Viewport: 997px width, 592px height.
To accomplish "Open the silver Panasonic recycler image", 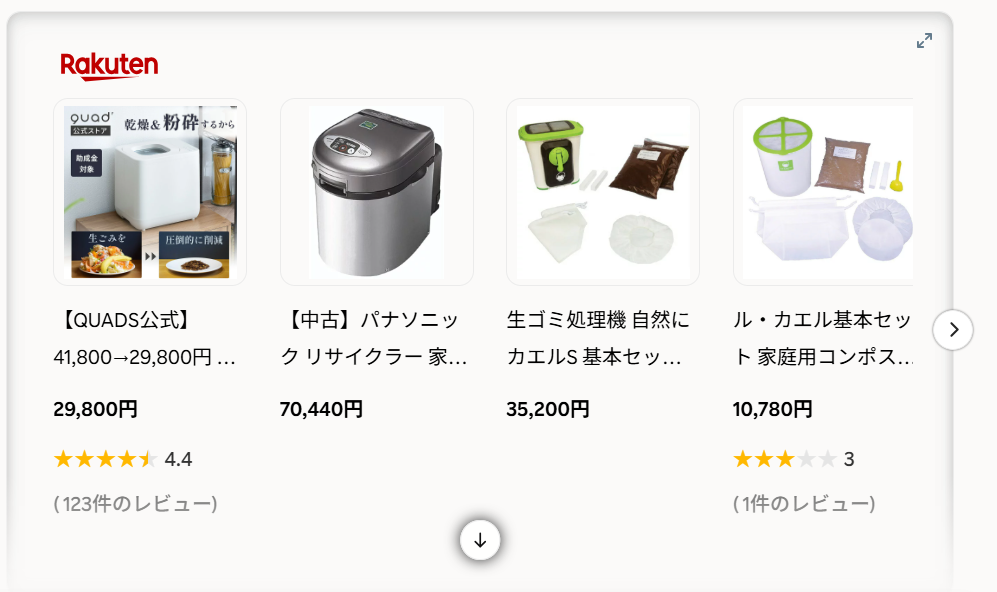I will point(376,192).
